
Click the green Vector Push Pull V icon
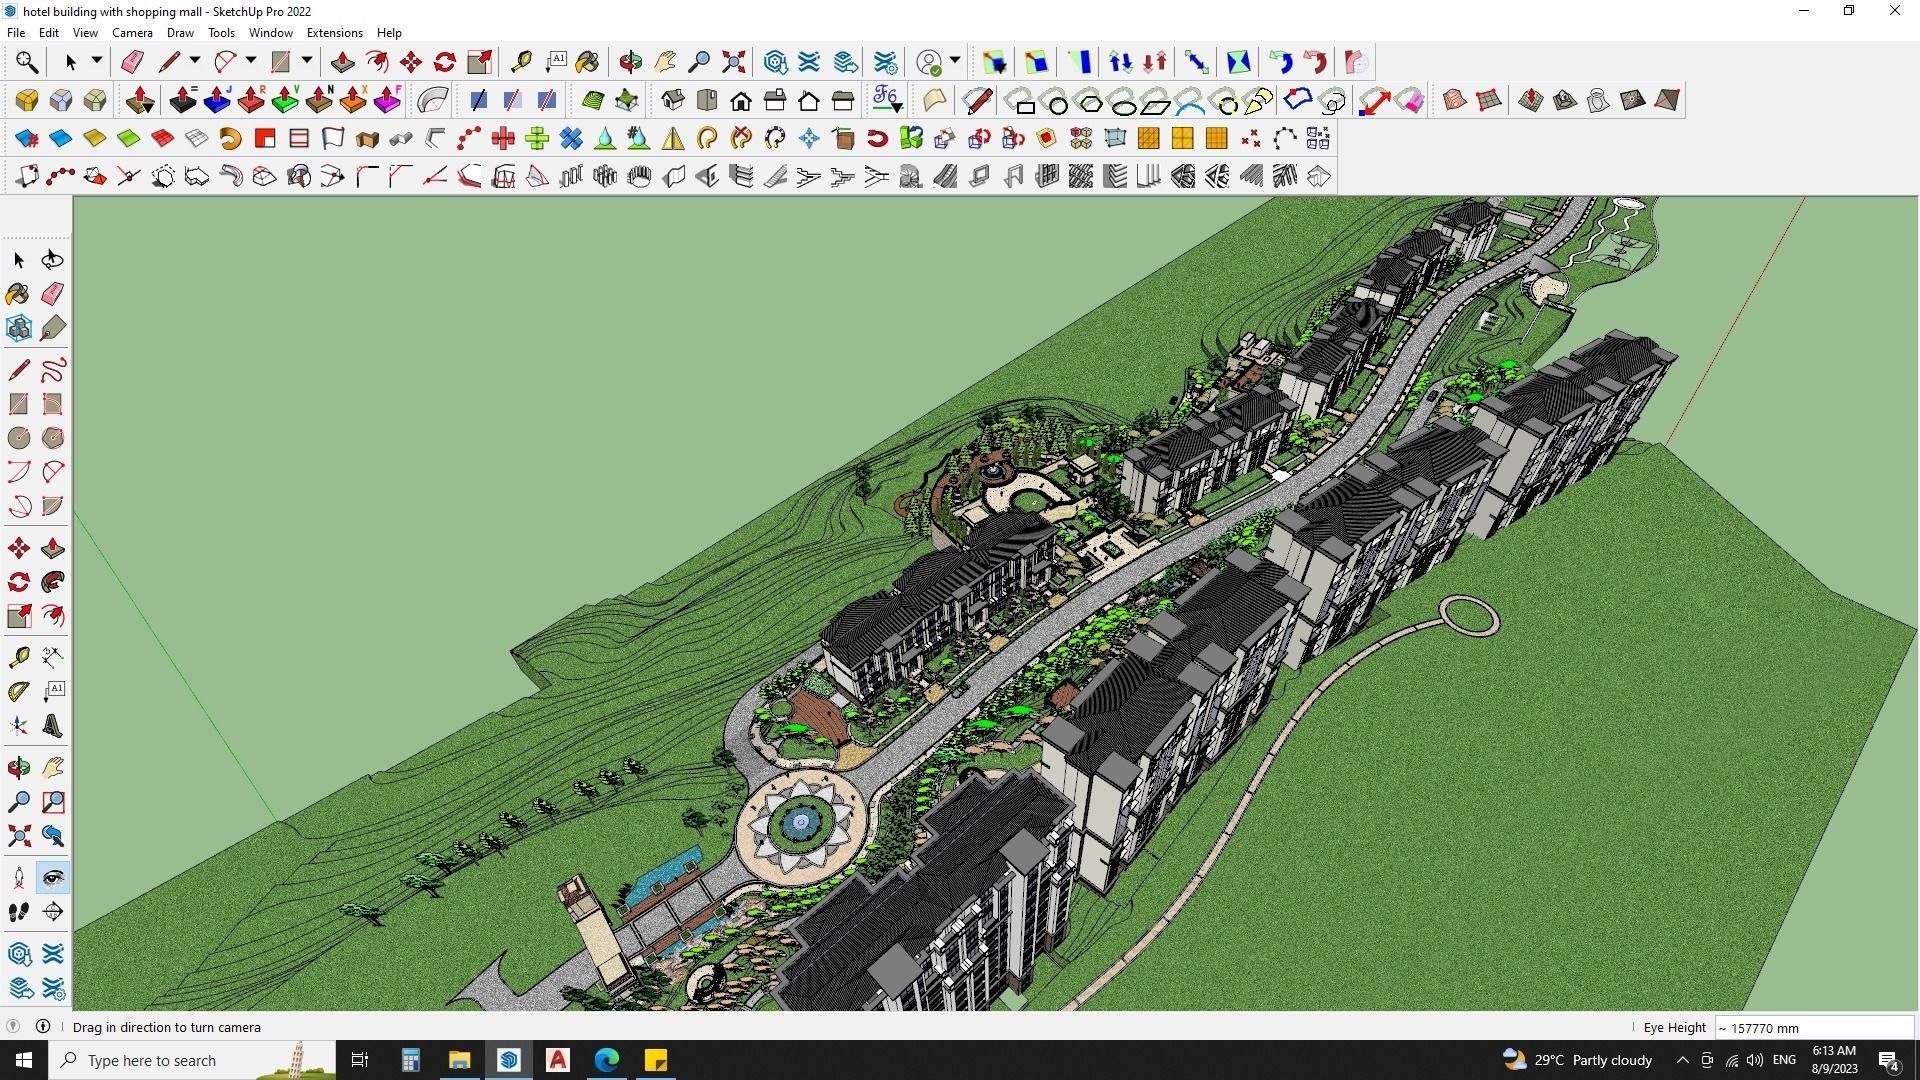[x=285, y=100]
